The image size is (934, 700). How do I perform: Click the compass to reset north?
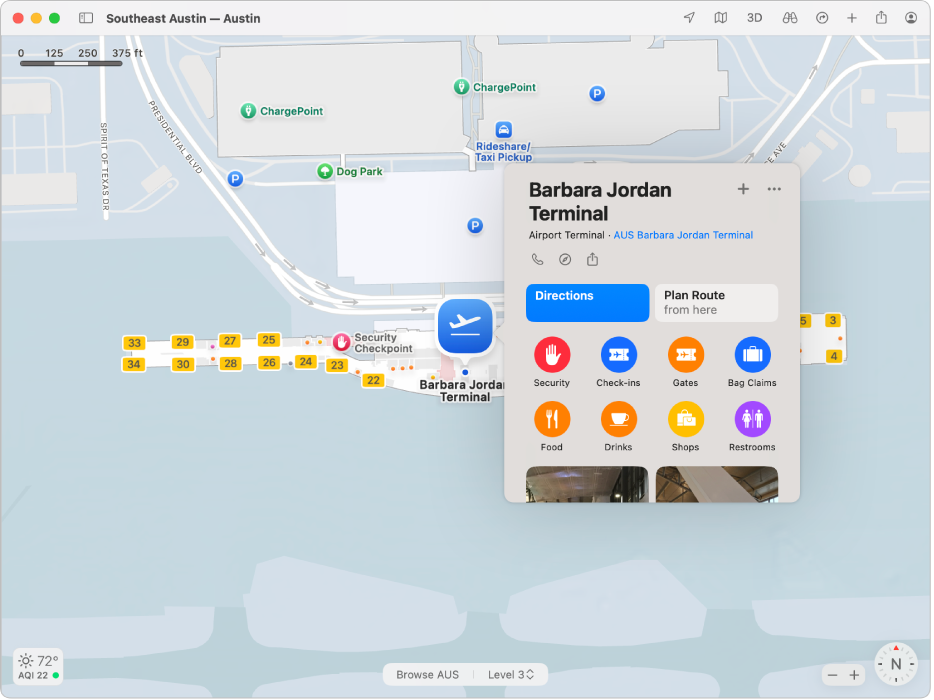tap(895, 664)
